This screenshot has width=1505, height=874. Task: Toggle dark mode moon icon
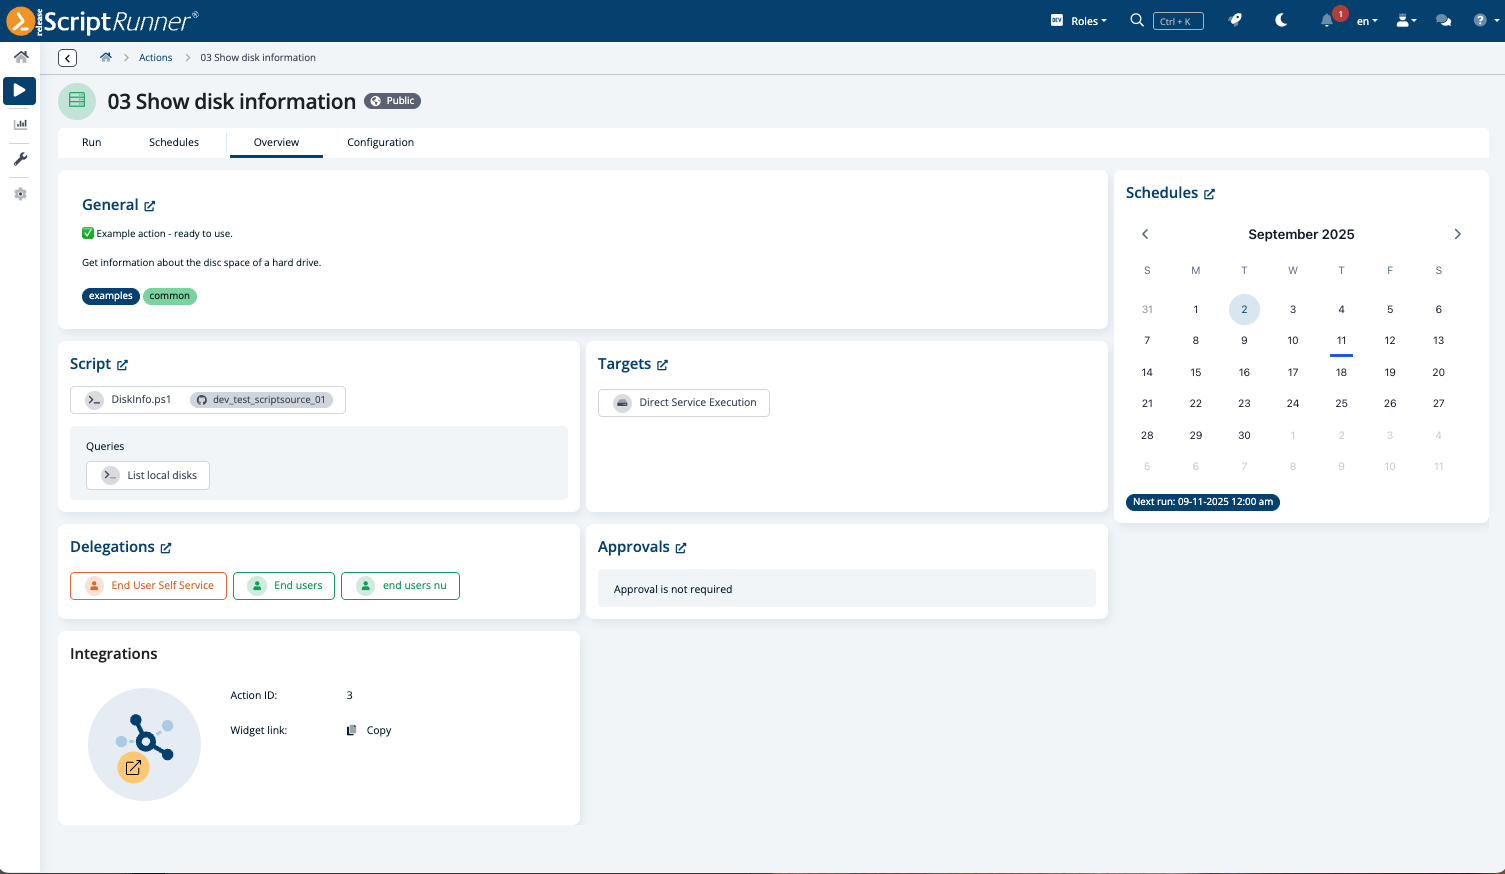click(x=1281, y=20)
